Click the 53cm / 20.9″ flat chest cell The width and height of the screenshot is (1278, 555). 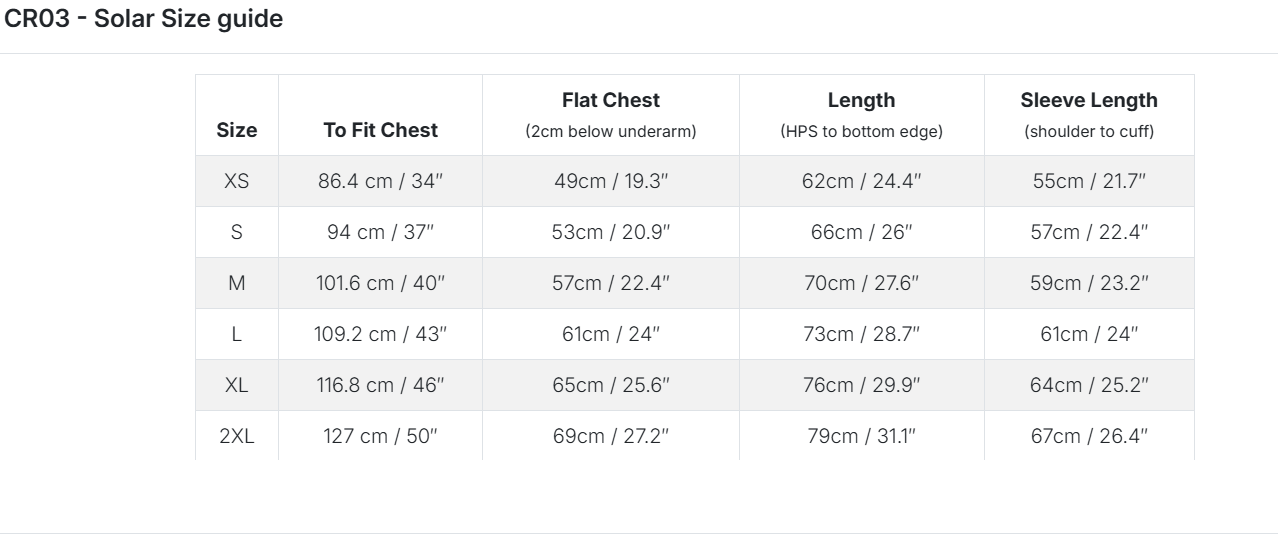pos(611,232)
